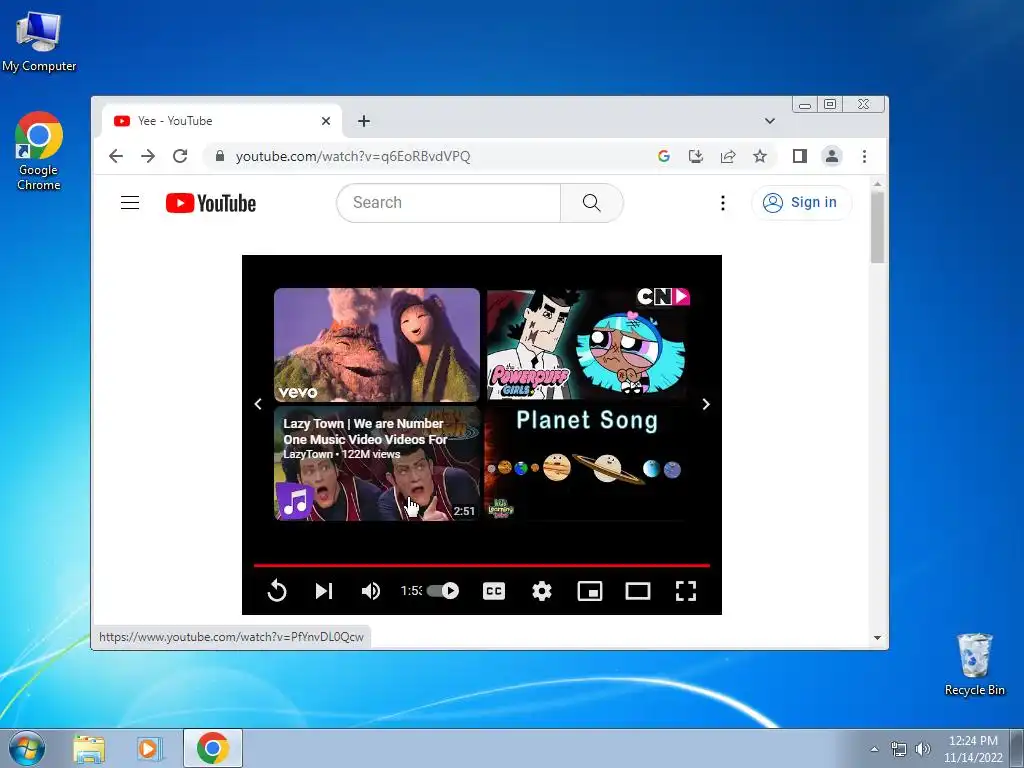Reload the current page
The image size is (1024, 768).
tap(180, 156)
